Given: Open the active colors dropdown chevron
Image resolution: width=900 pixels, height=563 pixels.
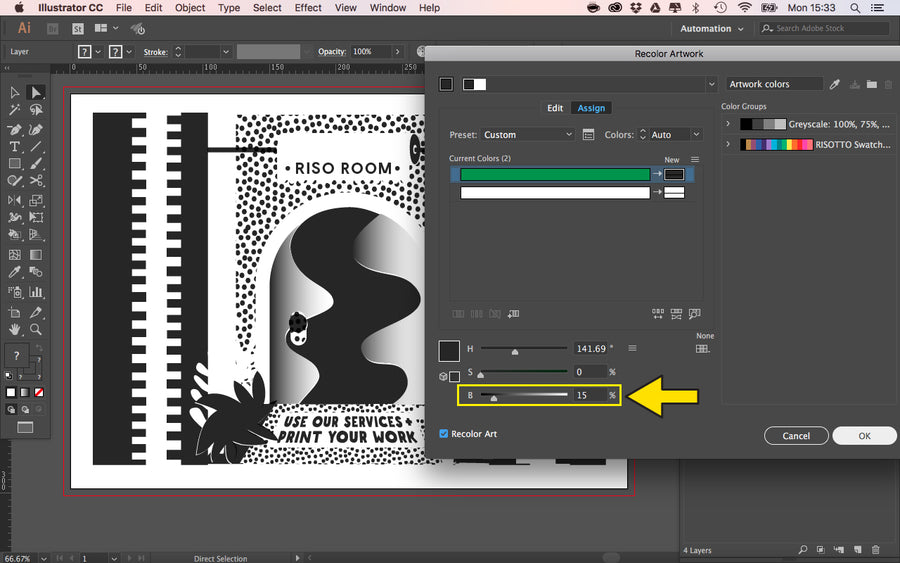Looking at the screenshot, I should pos(712,84).
